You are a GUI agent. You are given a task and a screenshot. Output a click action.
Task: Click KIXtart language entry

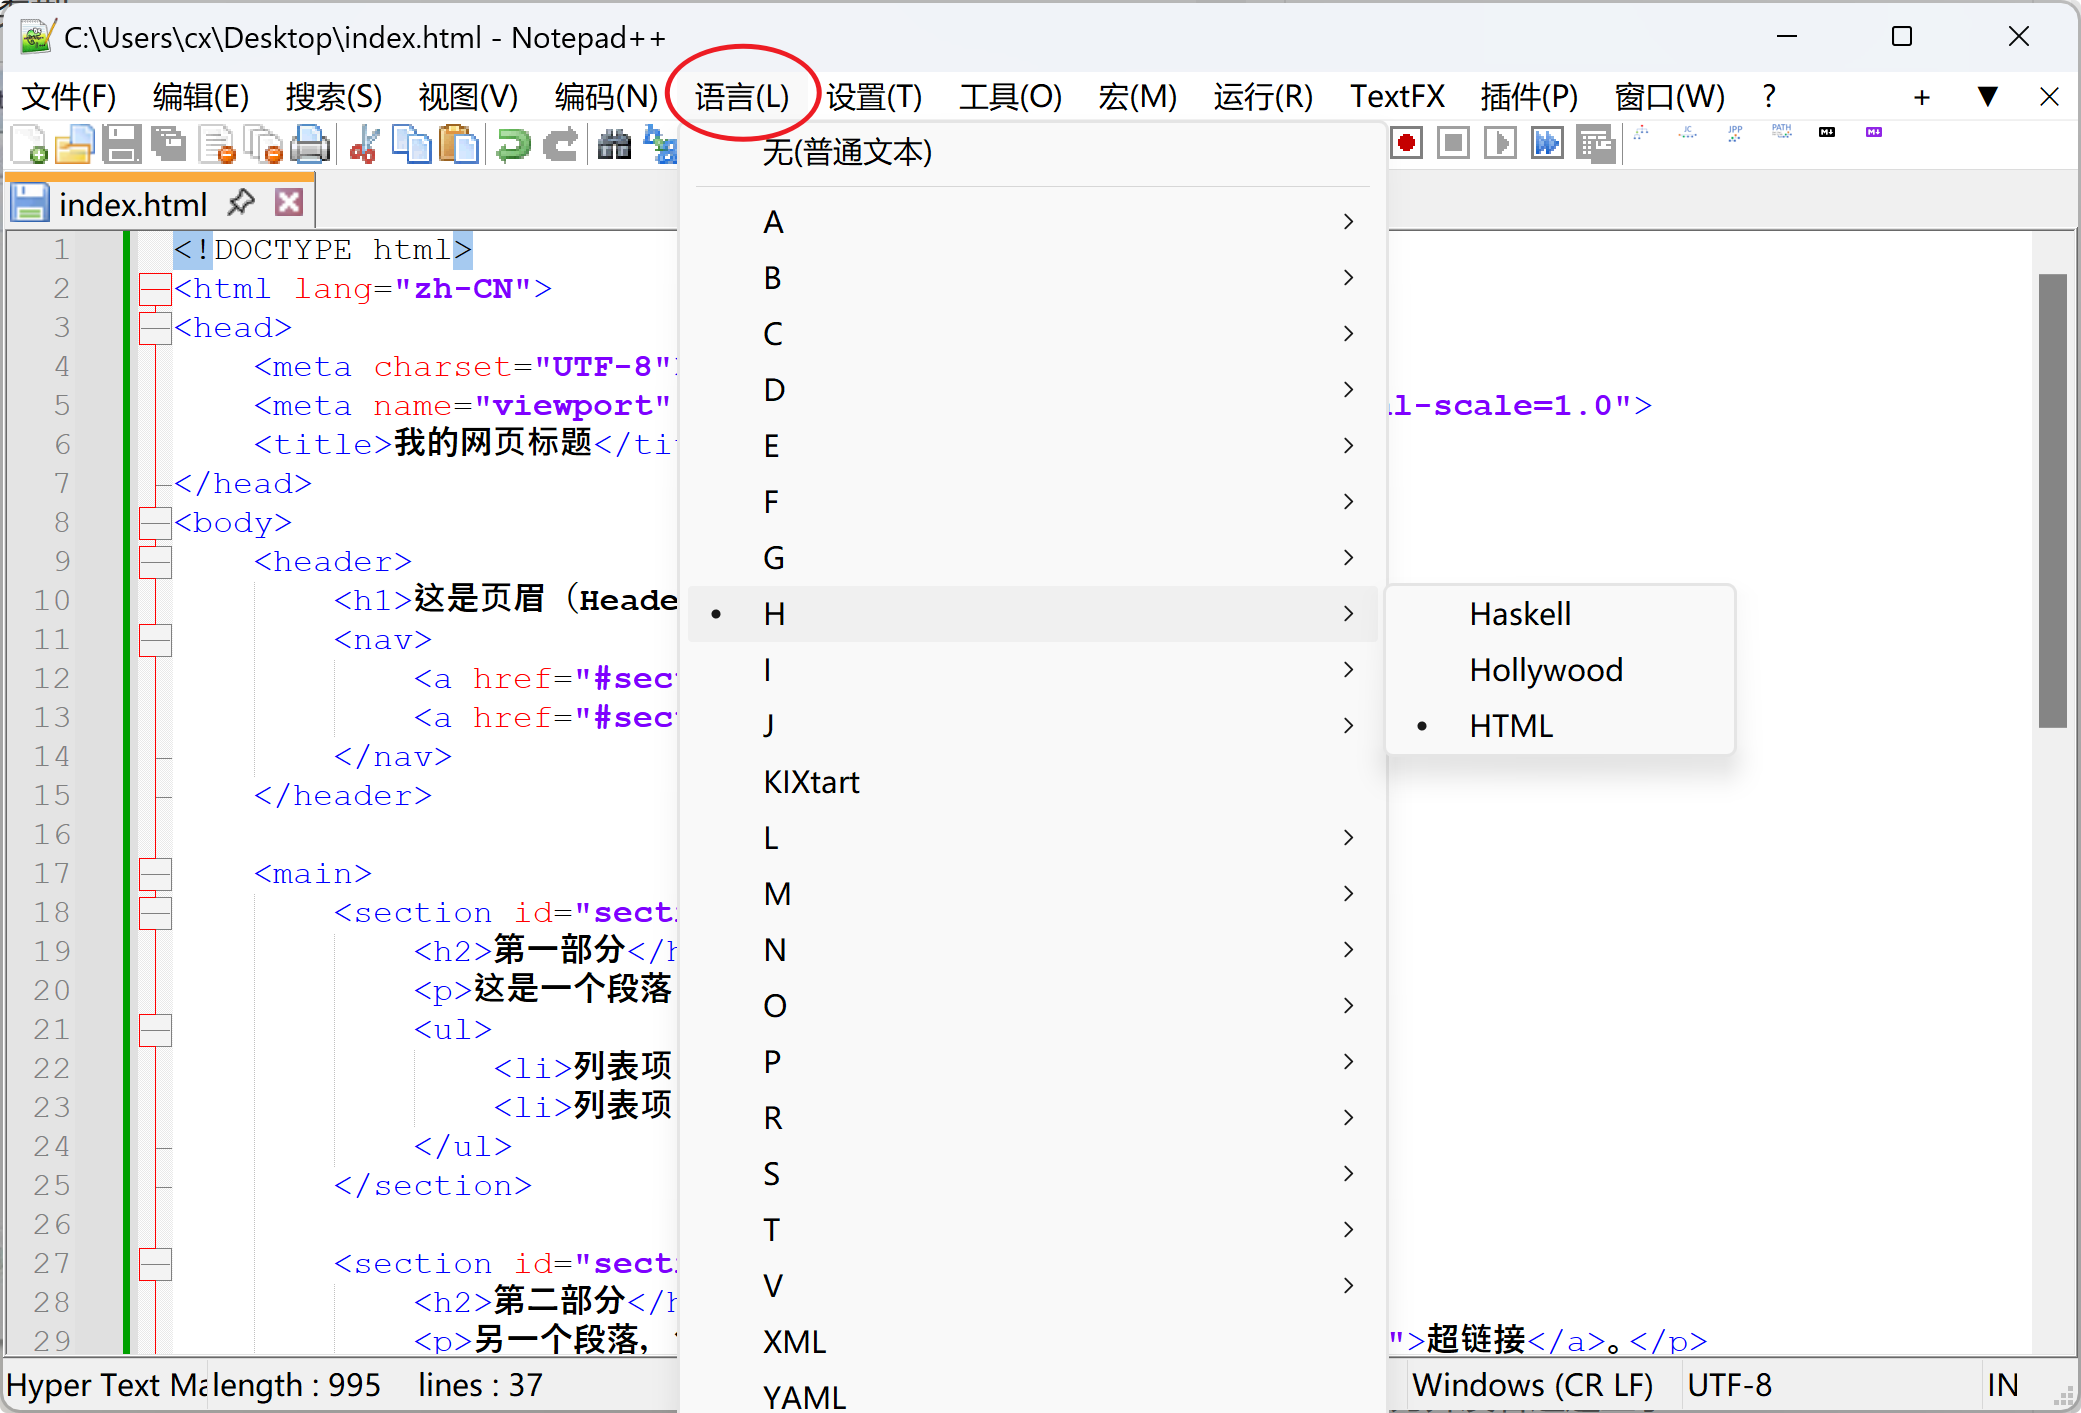(x=811, y=782)
